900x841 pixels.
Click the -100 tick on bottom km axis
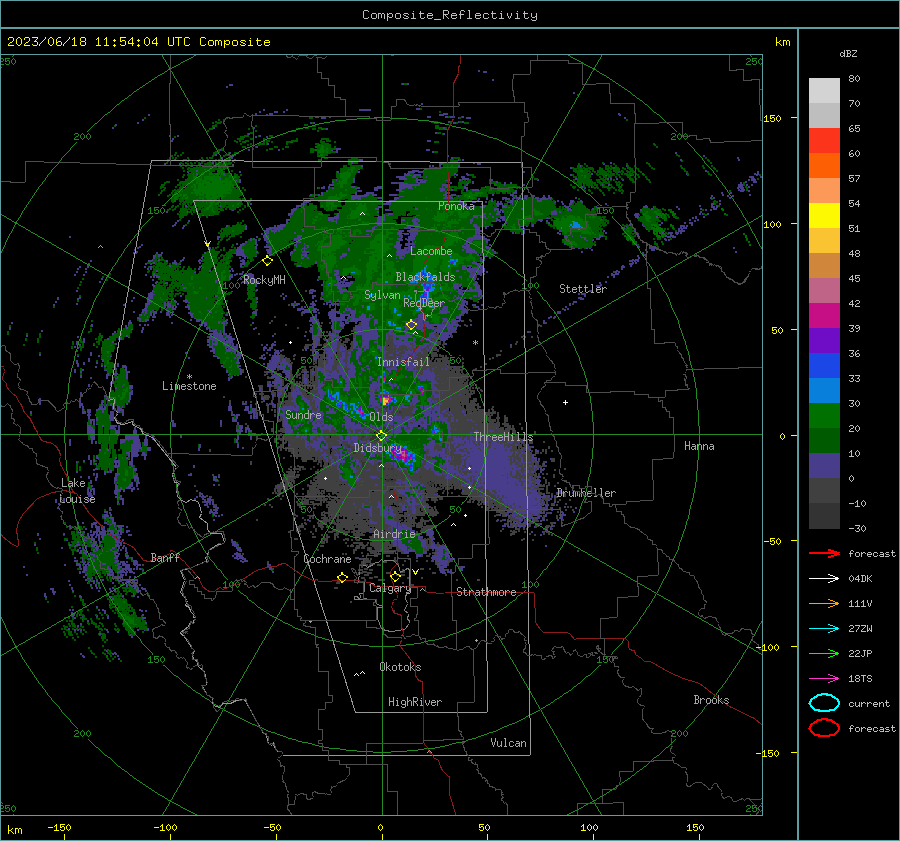[x=165, y=827]
